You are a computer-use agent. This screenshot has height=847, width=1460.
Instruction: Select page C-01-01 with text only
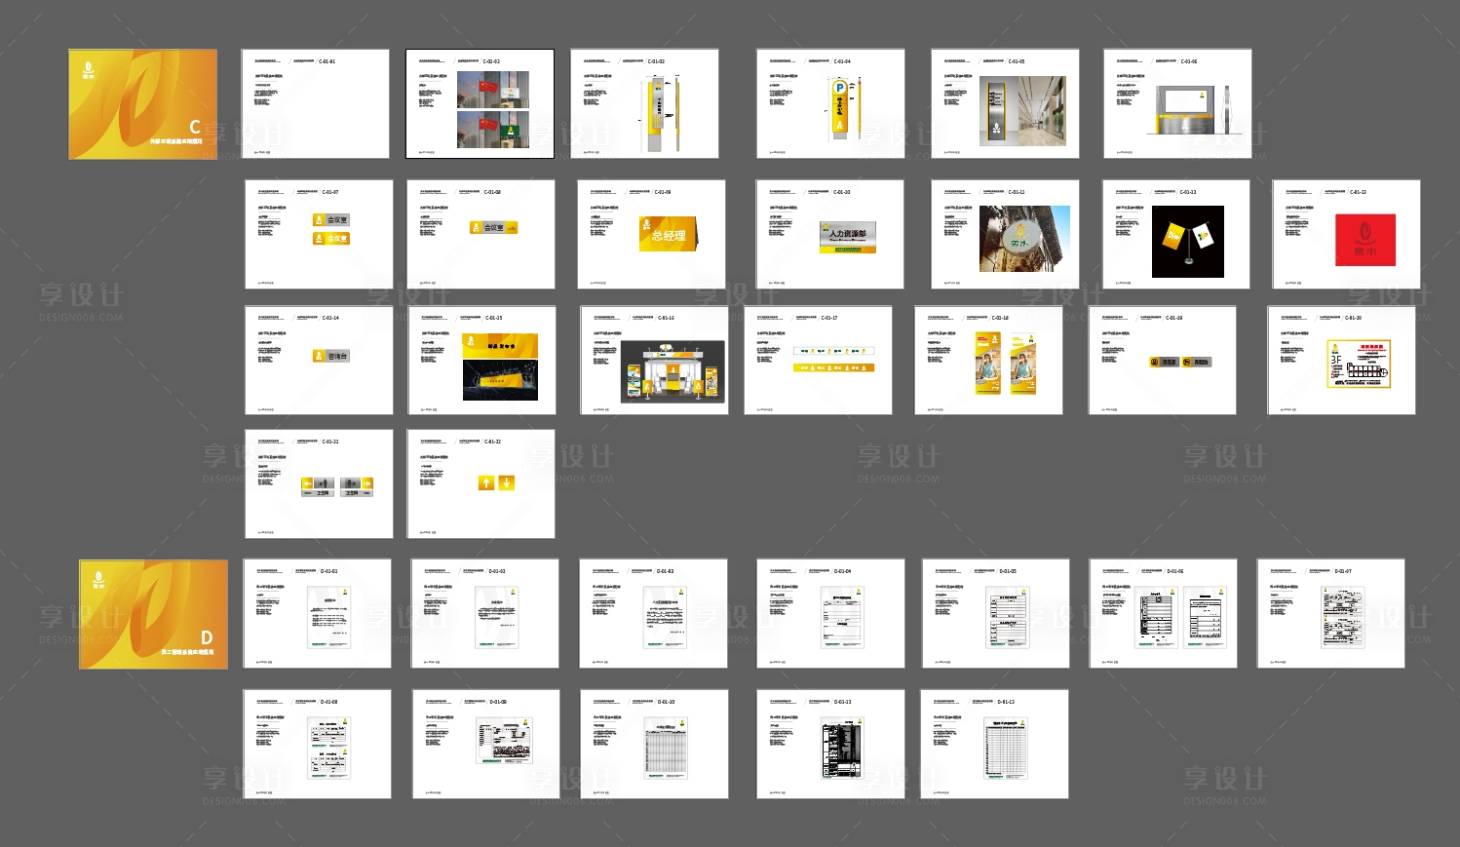pos(315,104)
